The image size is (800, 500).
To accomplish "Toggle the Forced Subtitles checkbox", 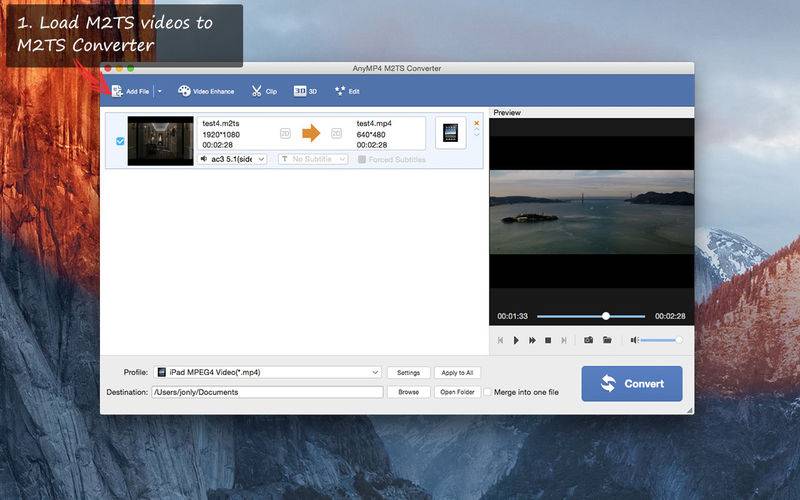I will 362,159.
